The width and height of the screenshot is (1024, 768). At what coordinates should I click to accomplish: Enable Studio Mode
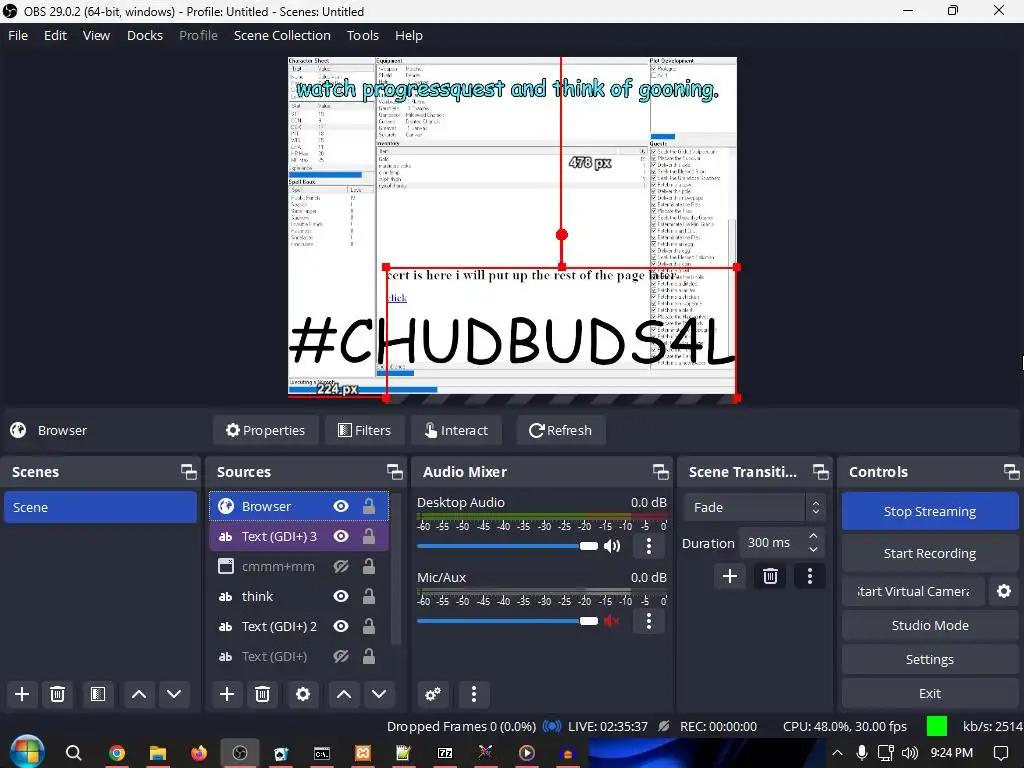930,625
